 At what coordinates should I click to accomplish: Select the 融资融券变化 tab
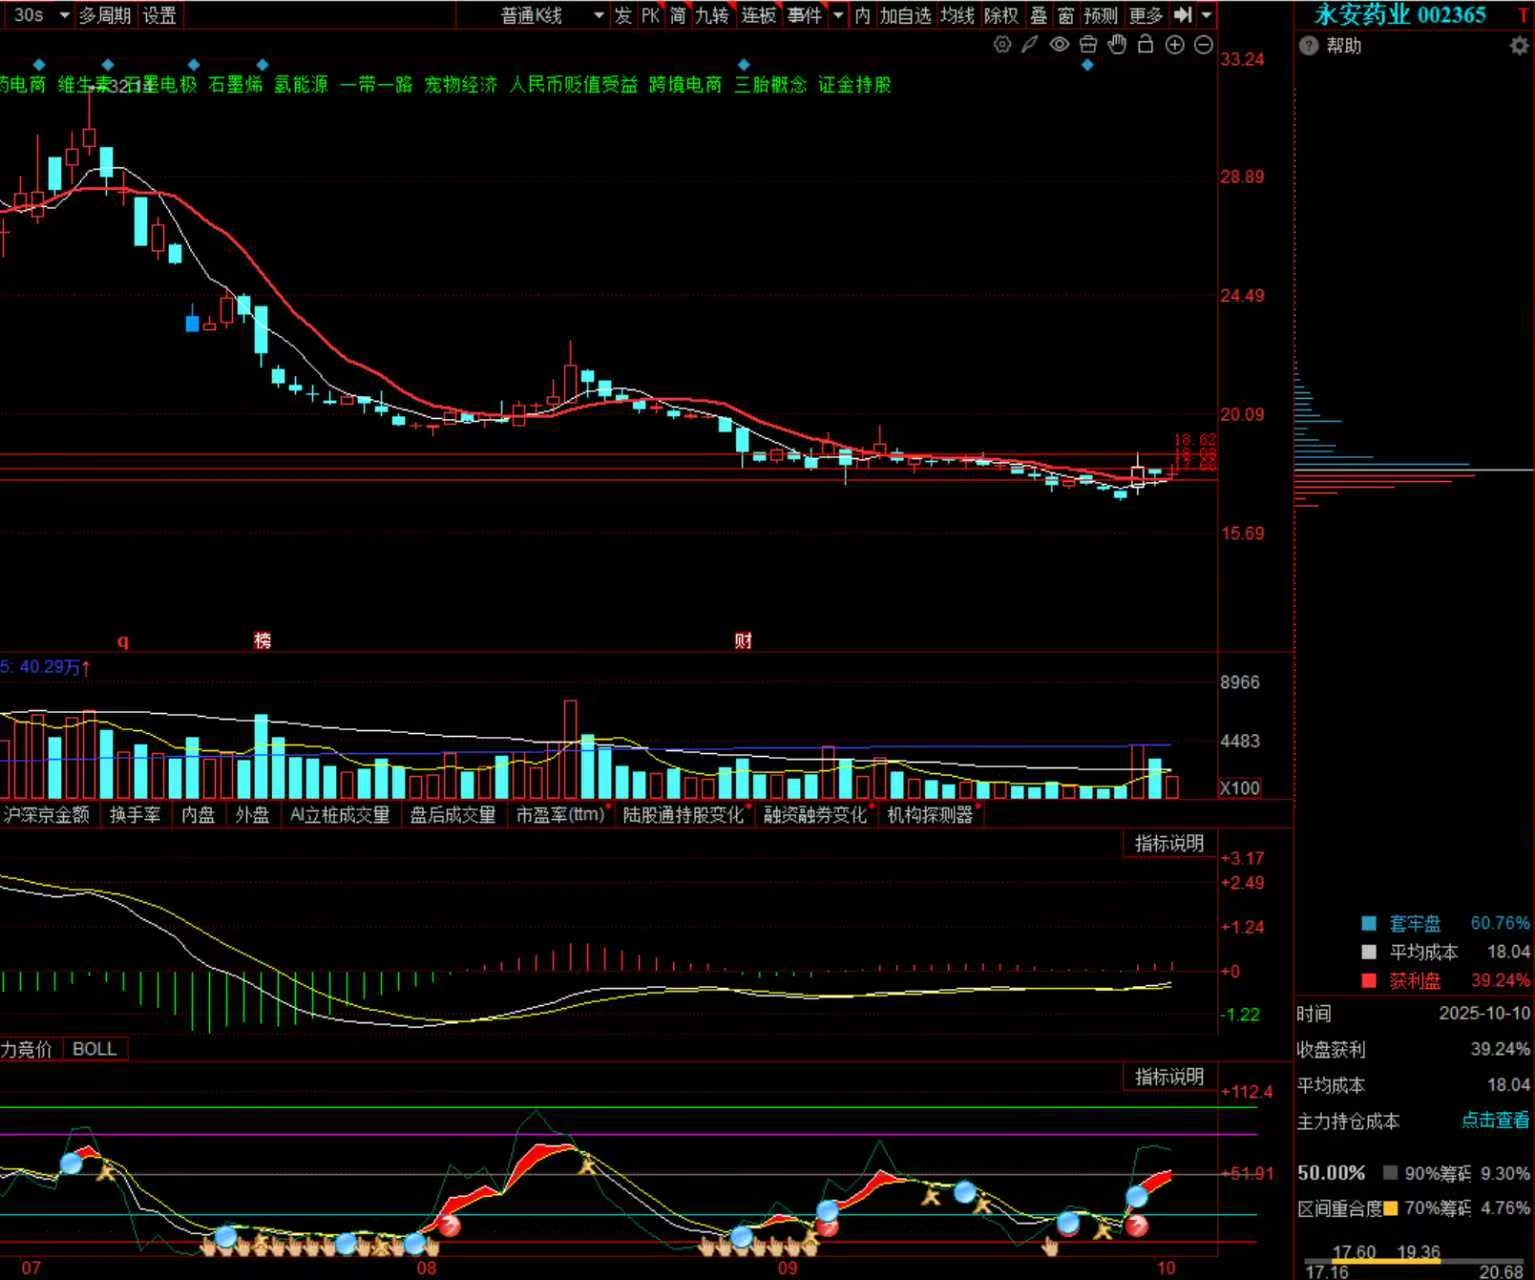(815, 815)
